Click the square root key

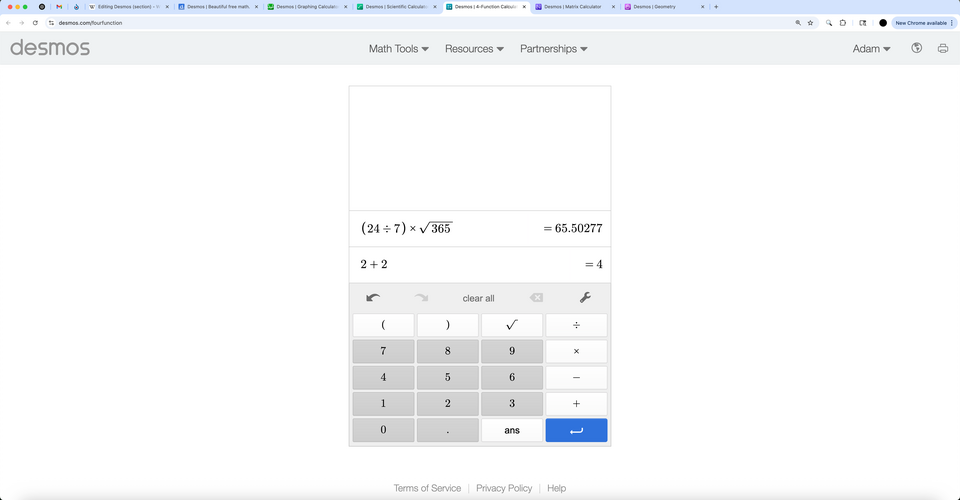[512, 325]
